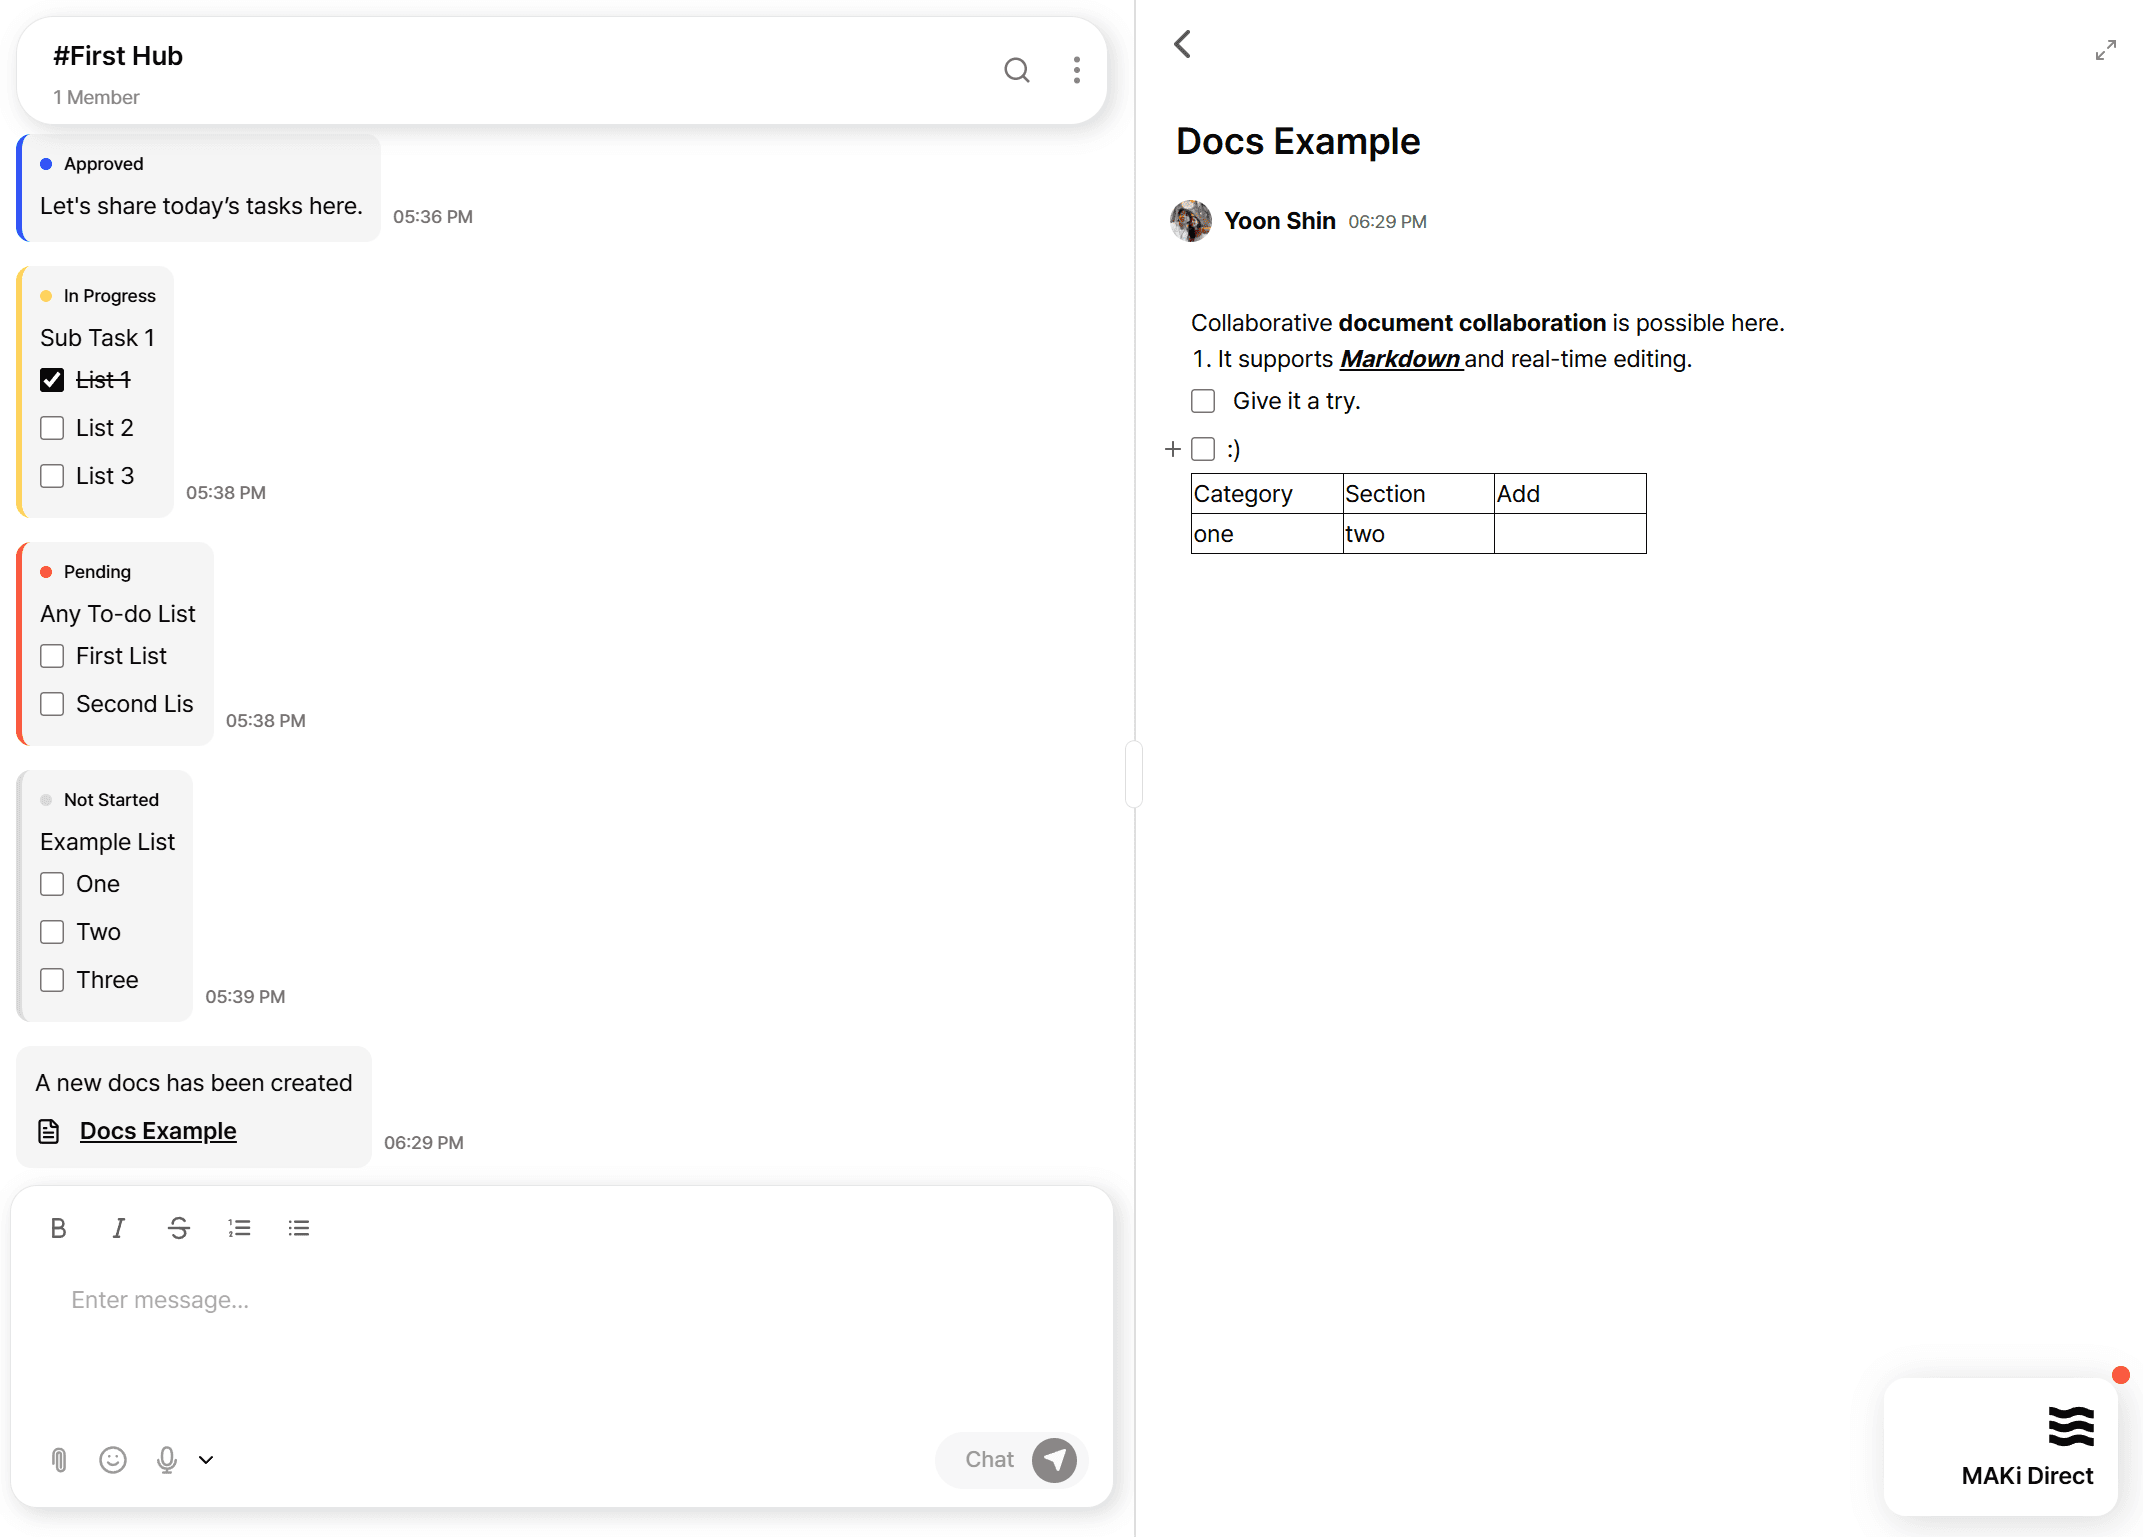Collapse docs panel with back chevron
This screenshot has height=1537, width=2143.
(1182, 44)
